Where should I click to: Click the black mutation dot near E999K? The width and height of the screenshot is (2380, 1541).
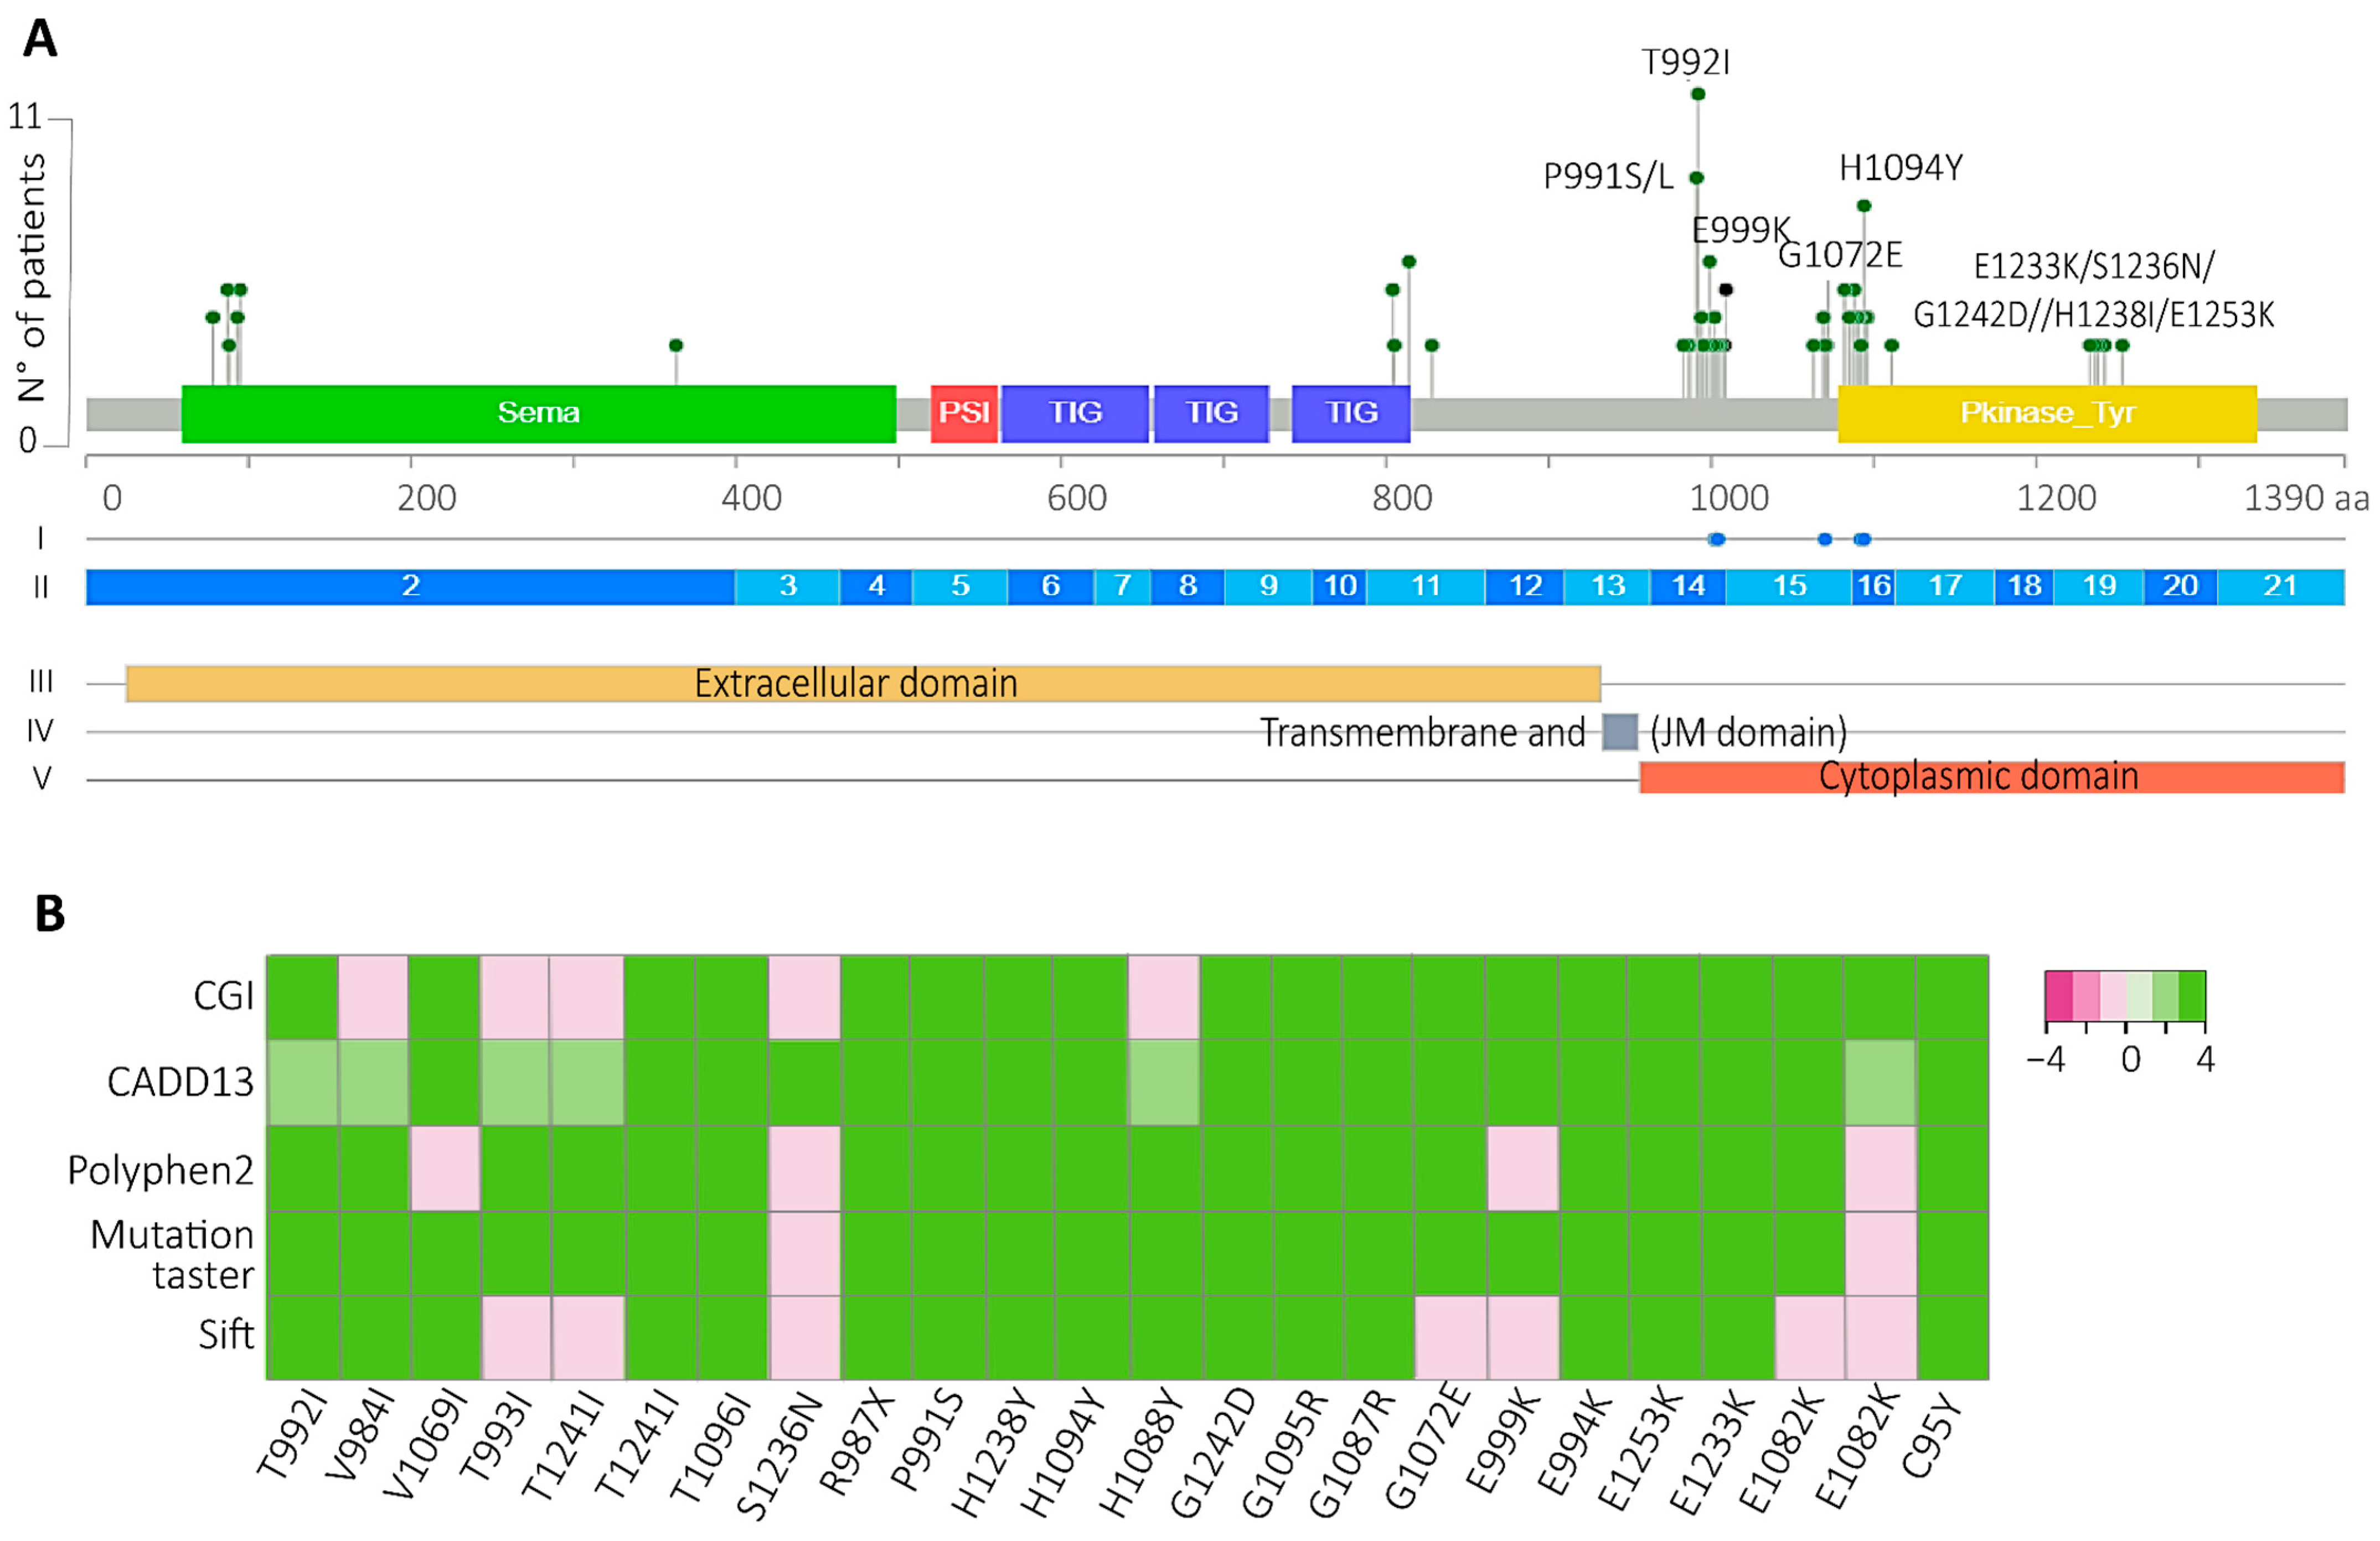coord(1726,290)
